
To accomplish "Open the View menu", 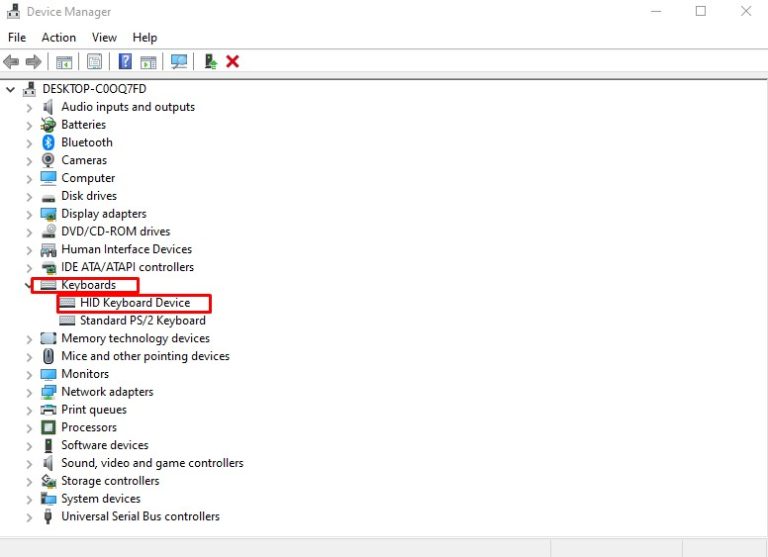I will (x=104, y=37).
